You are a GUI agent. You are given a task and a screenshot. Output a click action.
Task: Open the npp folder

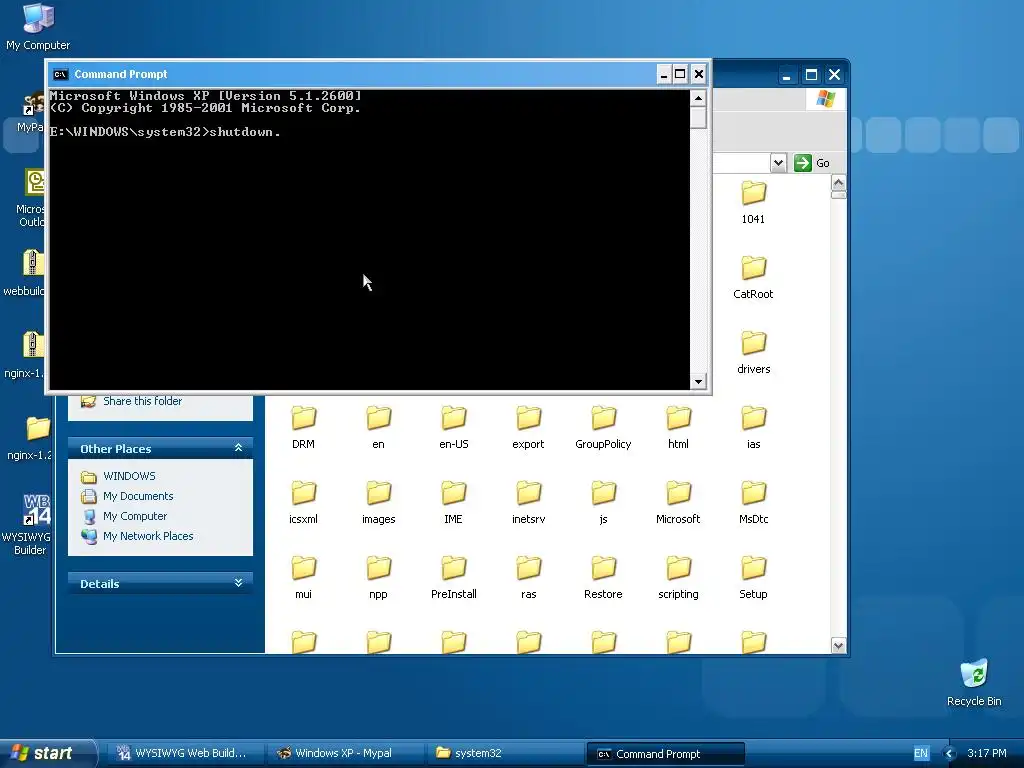tap(378, 579)
